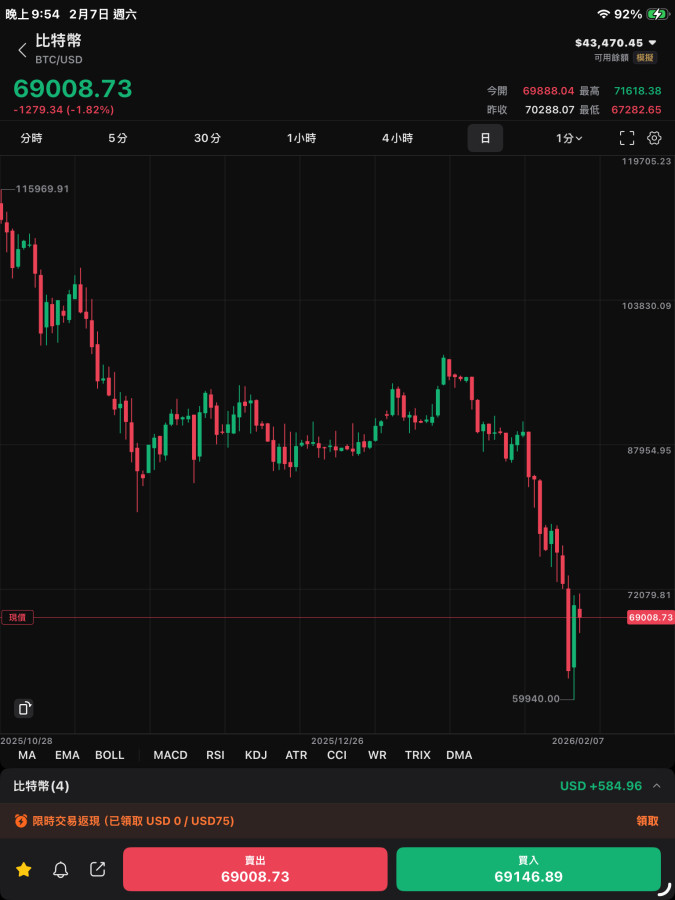675x900 pixels.
Task: Tap the green 買入 69146.89 button
Action: pos(529,869)
